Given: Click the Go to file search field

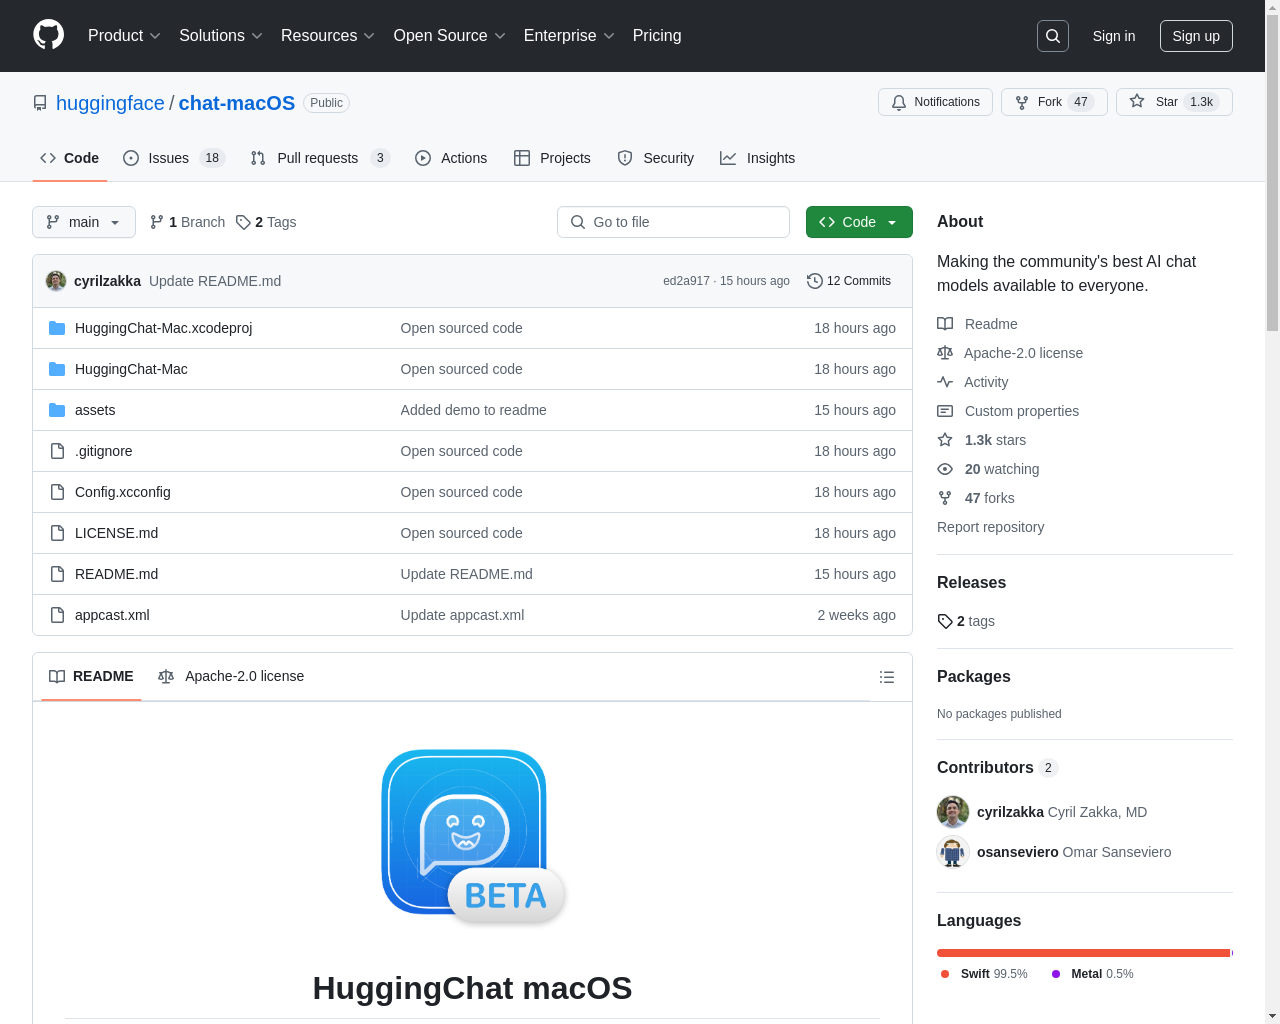Looking at the screenshot, I should point(673,222).
